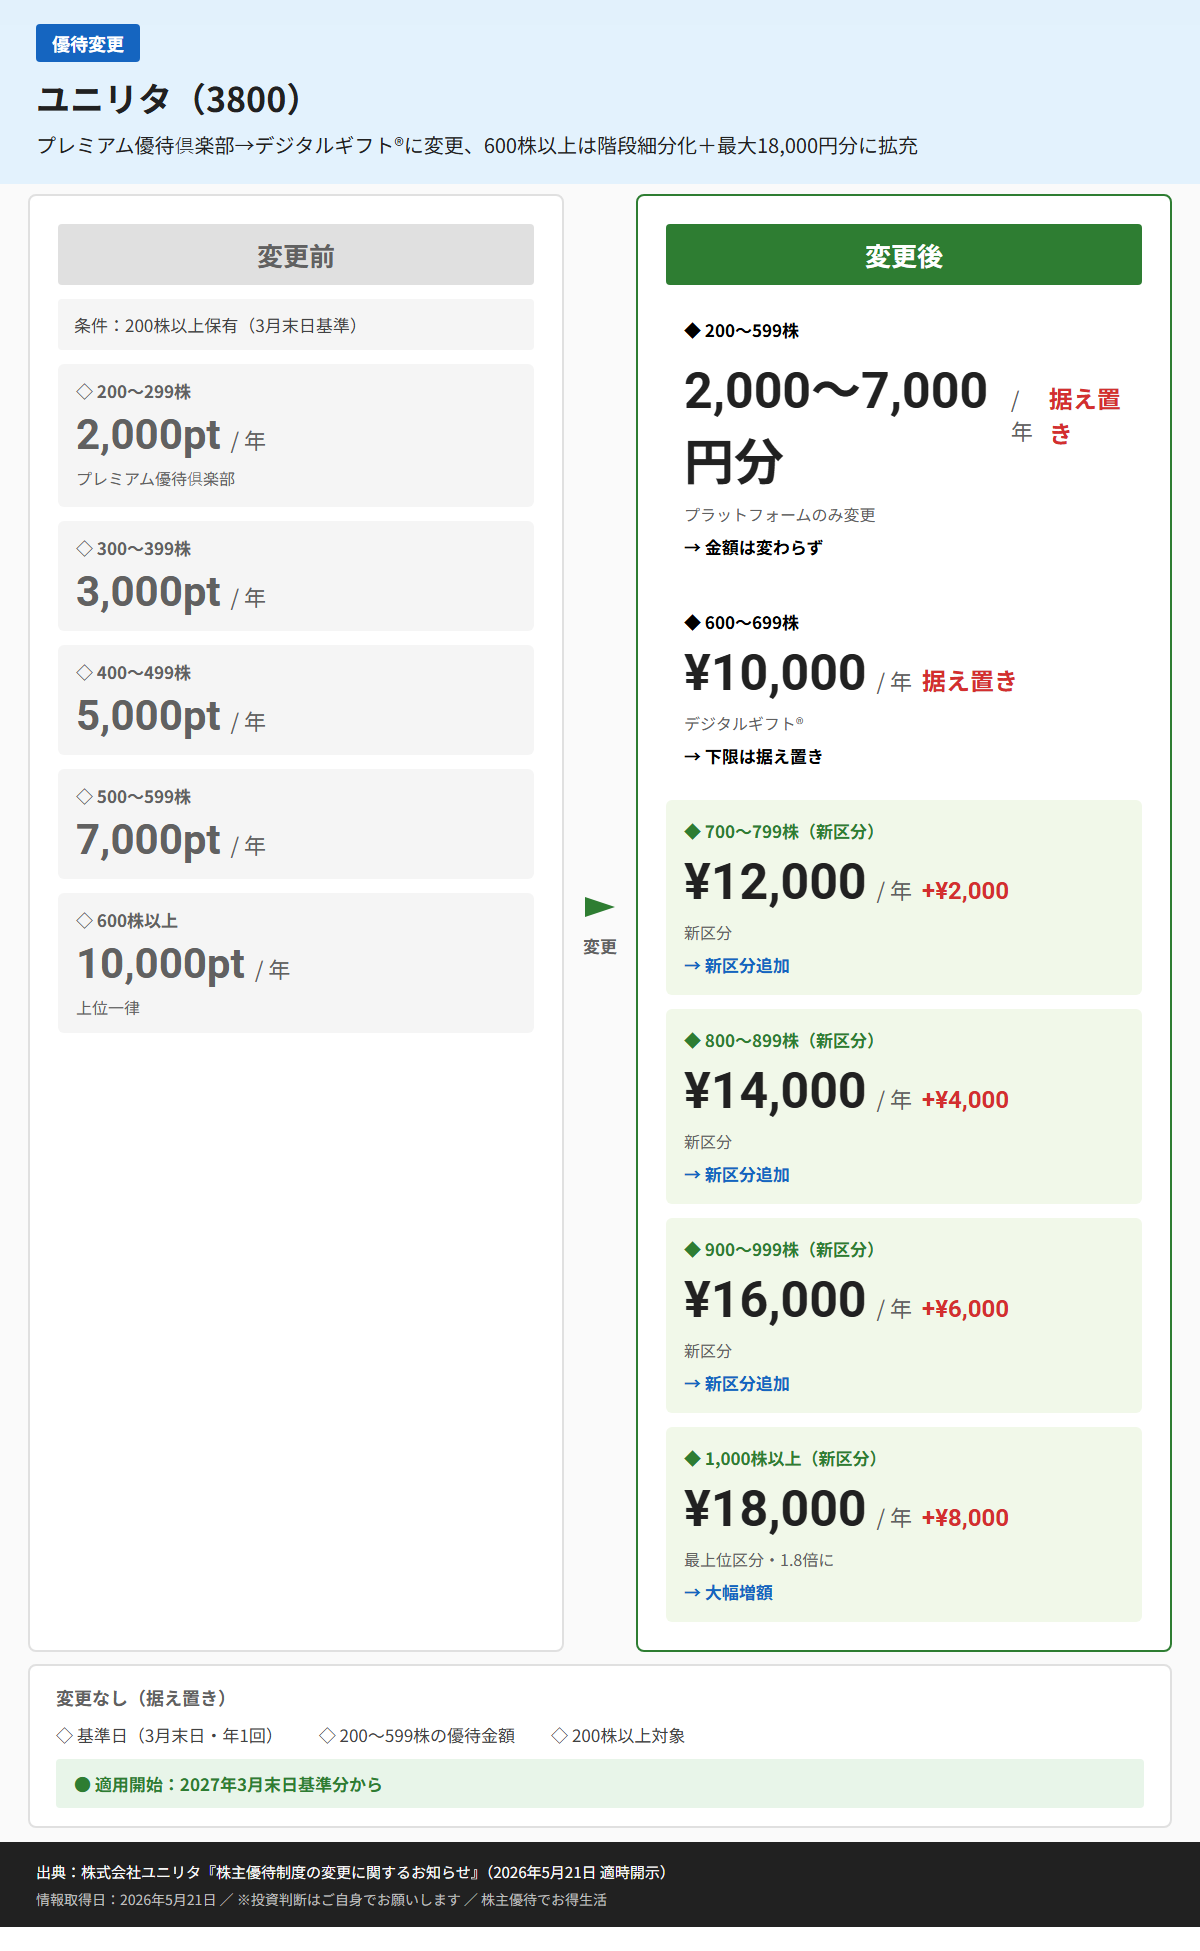The width and height of the screenshot is (1200, 1951).
Task: Click the 上位一律 note
Action: point(108,1008)
